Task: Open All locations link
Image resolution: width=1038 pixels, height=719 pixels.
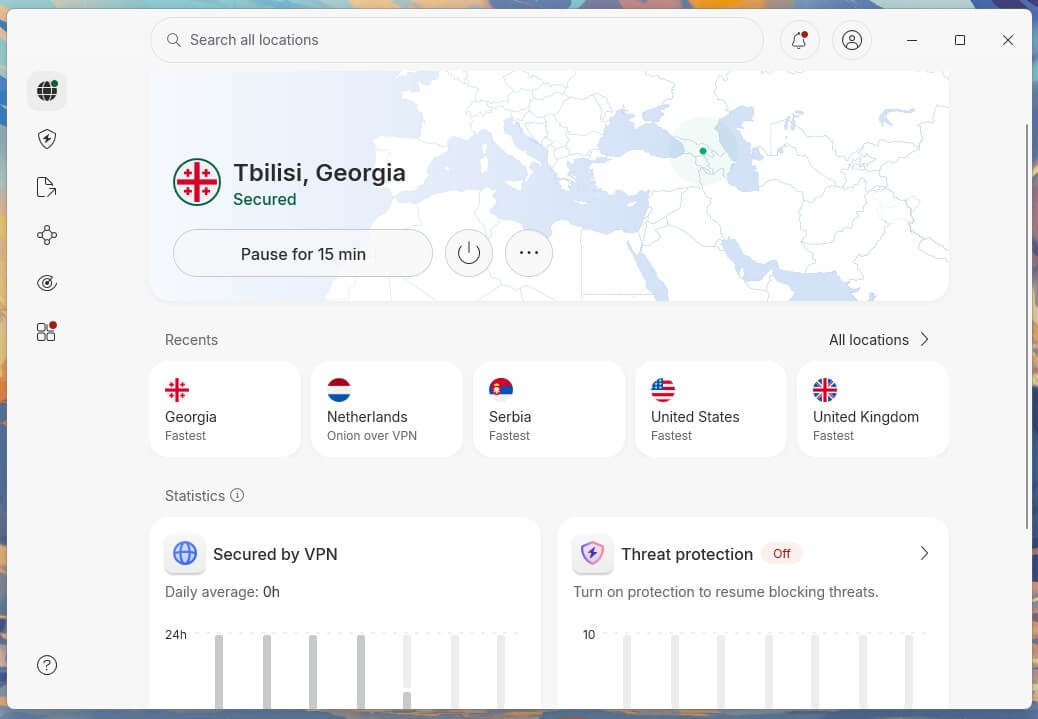Action: 869,340
